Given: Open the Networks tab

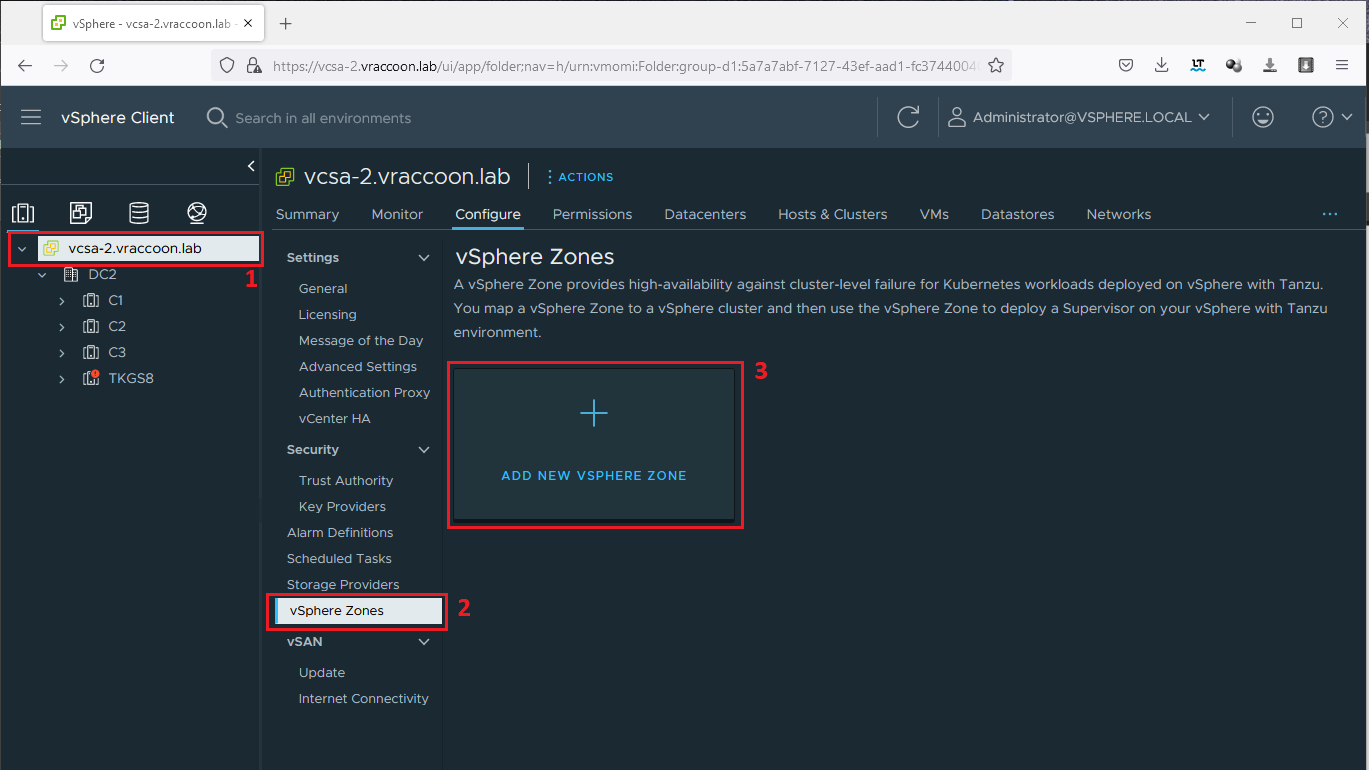Looking at the screenshot, I should 1118,214.
